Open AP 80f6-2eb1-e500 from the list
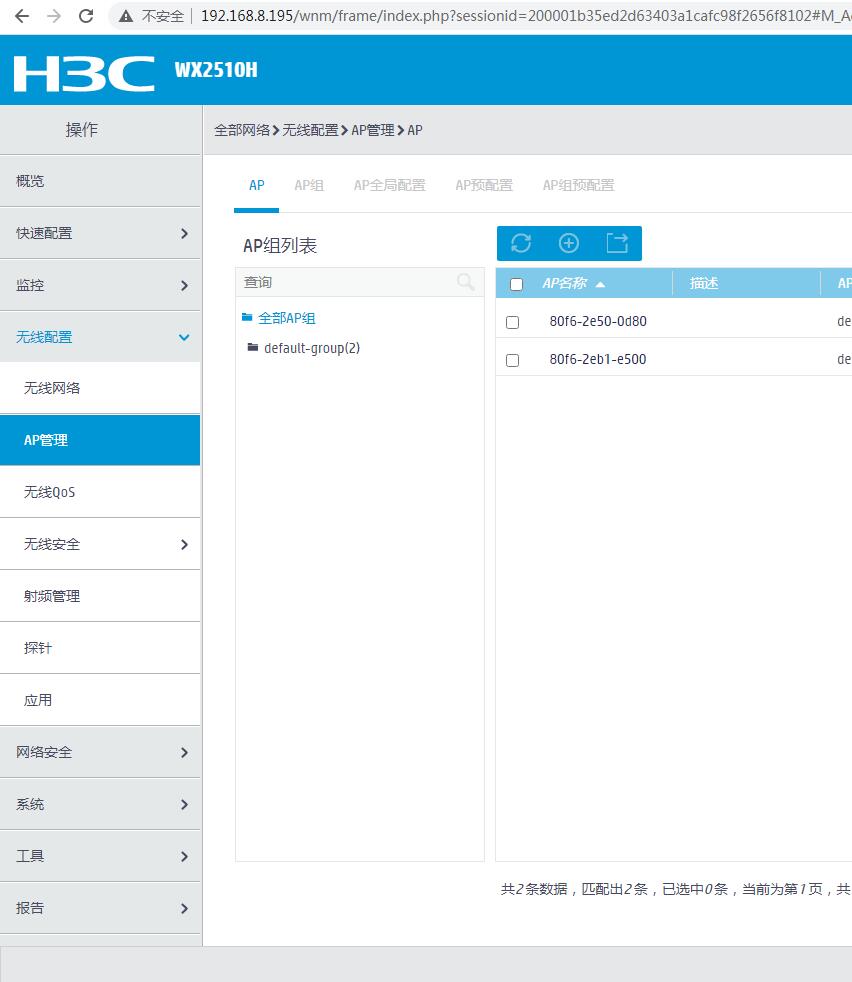Viewport: 852px width, 982px height. 598,359
